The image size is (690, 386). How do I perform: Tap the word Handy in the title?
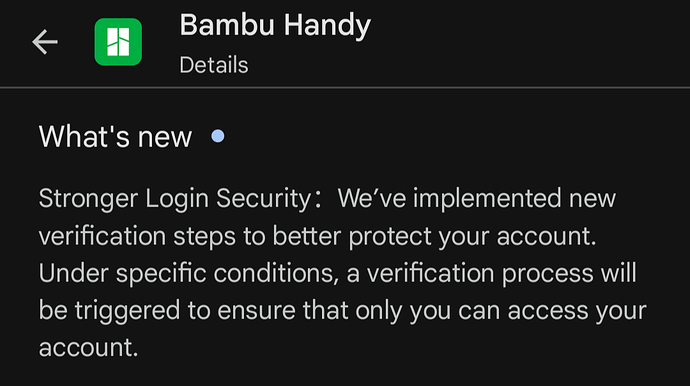click(327, 26)
